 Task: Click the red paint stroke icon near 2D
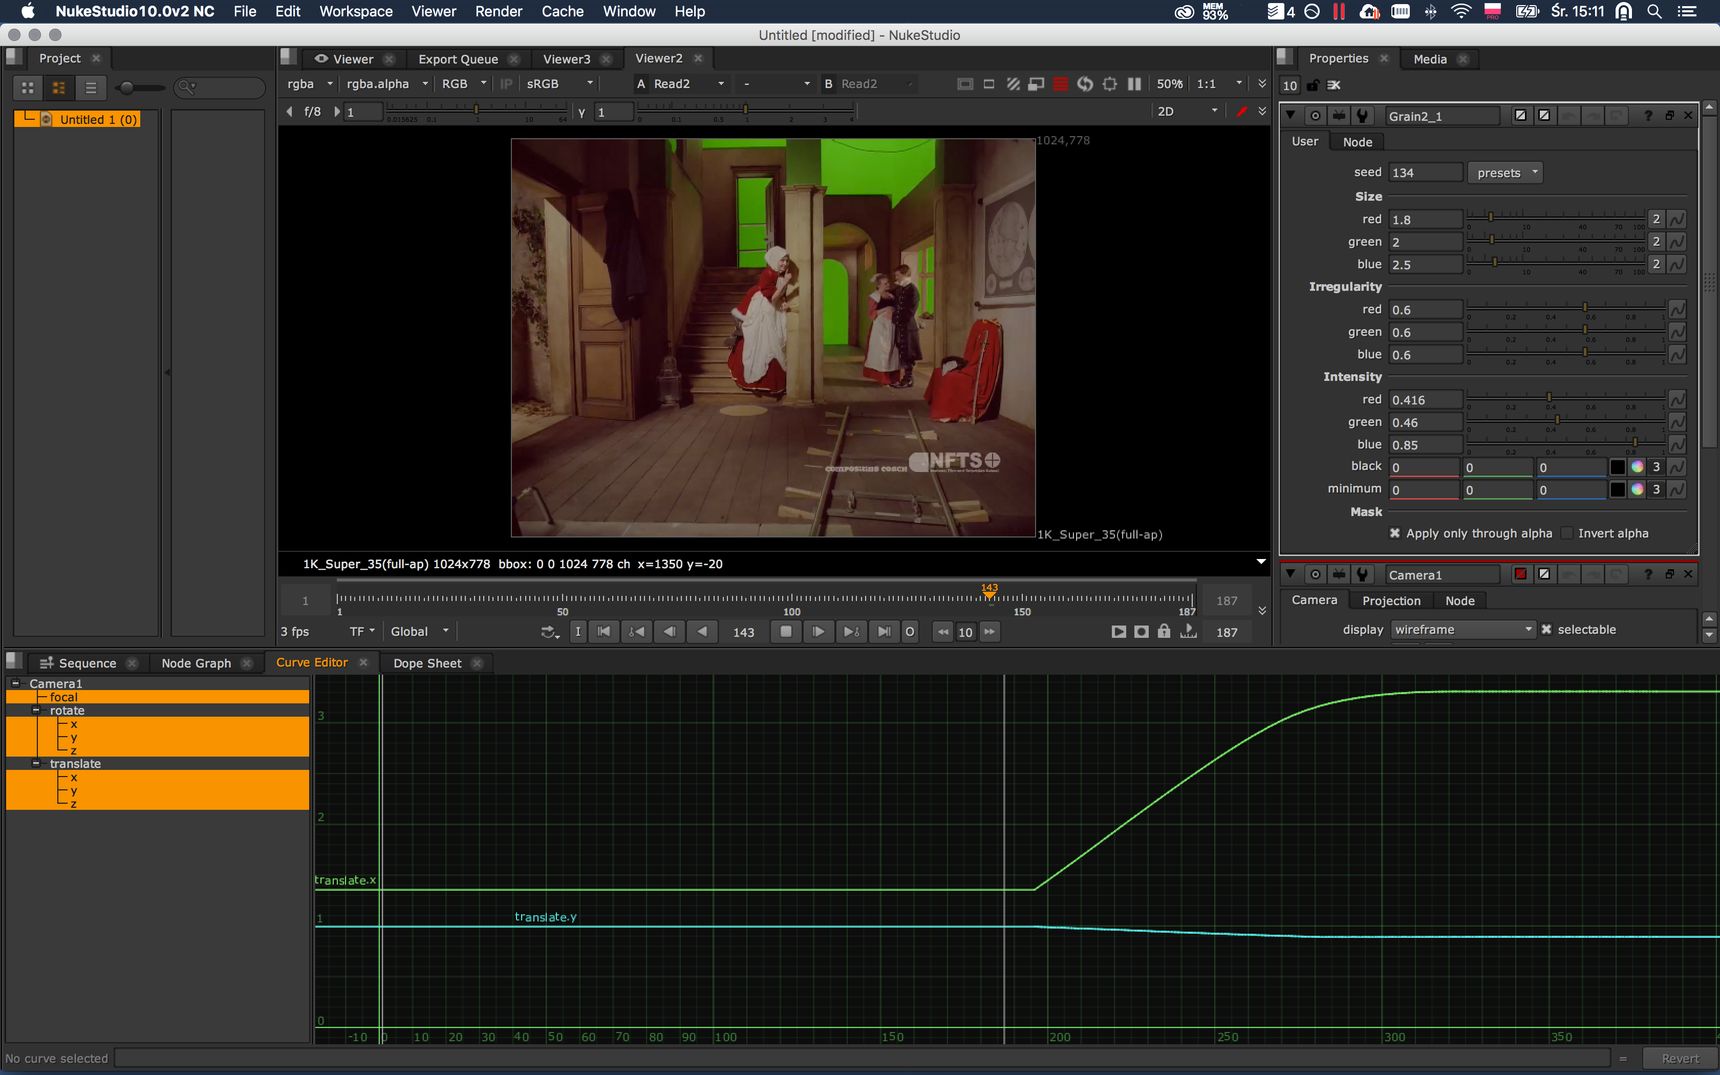tap(1241, 112)
